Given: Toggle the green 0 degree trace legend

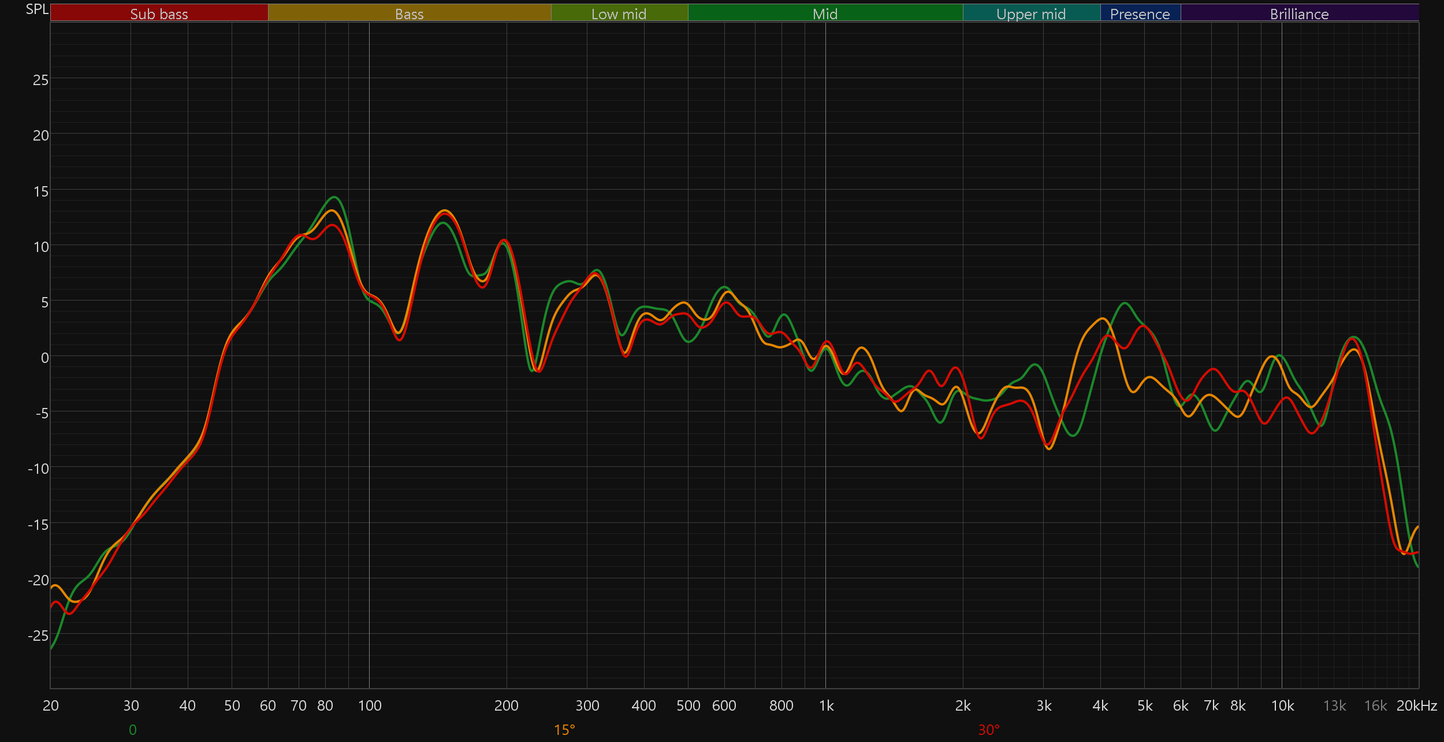Looking at the screenshot, I should [132, 730].
